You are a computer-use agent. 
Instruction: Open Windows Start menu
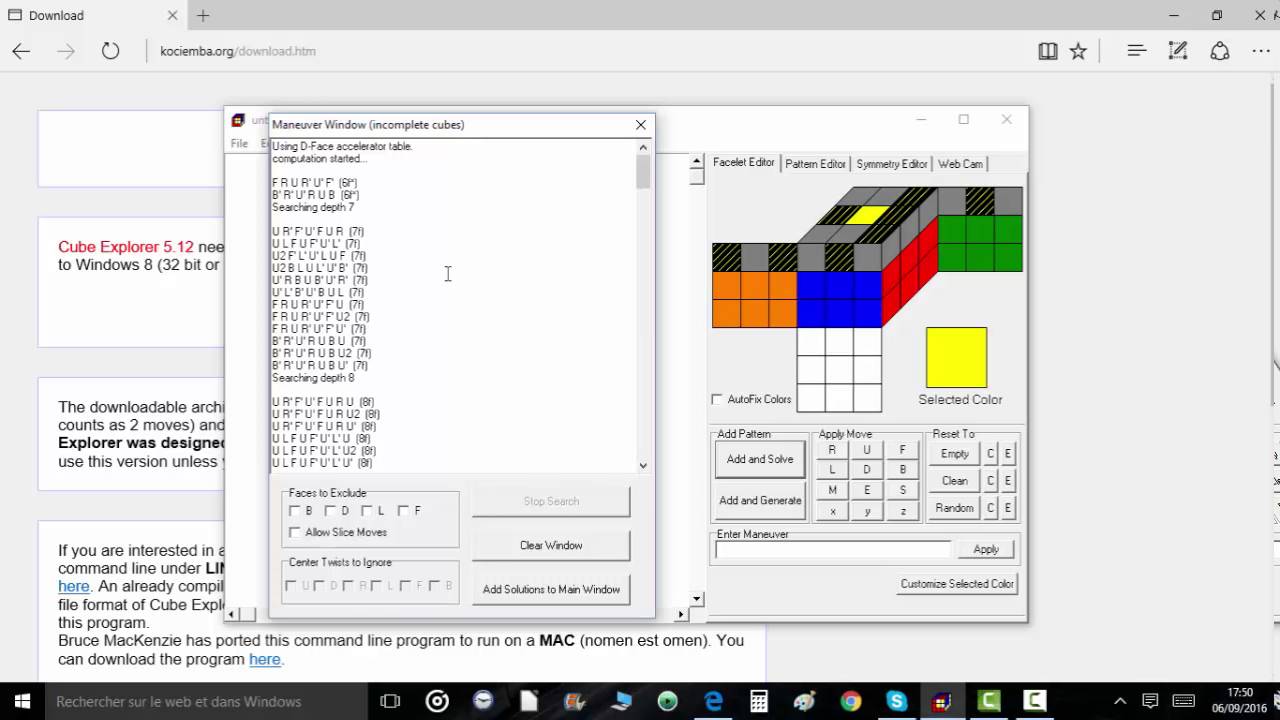22,701
